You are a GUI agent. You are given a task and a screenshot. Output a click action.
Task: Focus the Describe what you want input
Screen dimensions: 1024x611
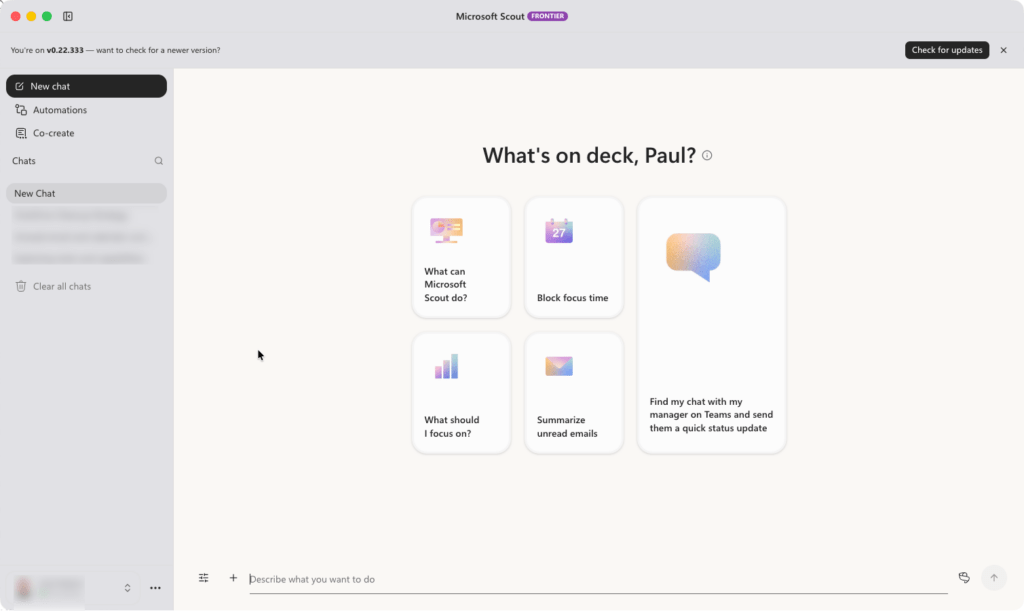[x=598, y=579]
